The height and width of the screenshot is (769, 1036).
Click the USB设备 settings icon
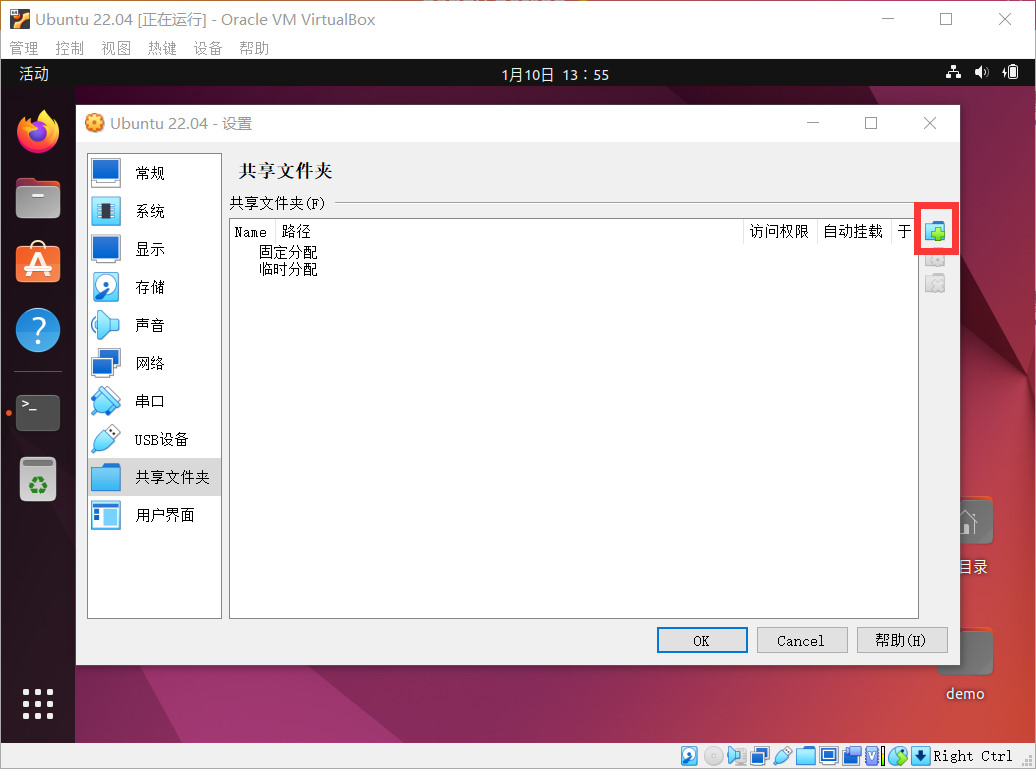tap(105, 439)
